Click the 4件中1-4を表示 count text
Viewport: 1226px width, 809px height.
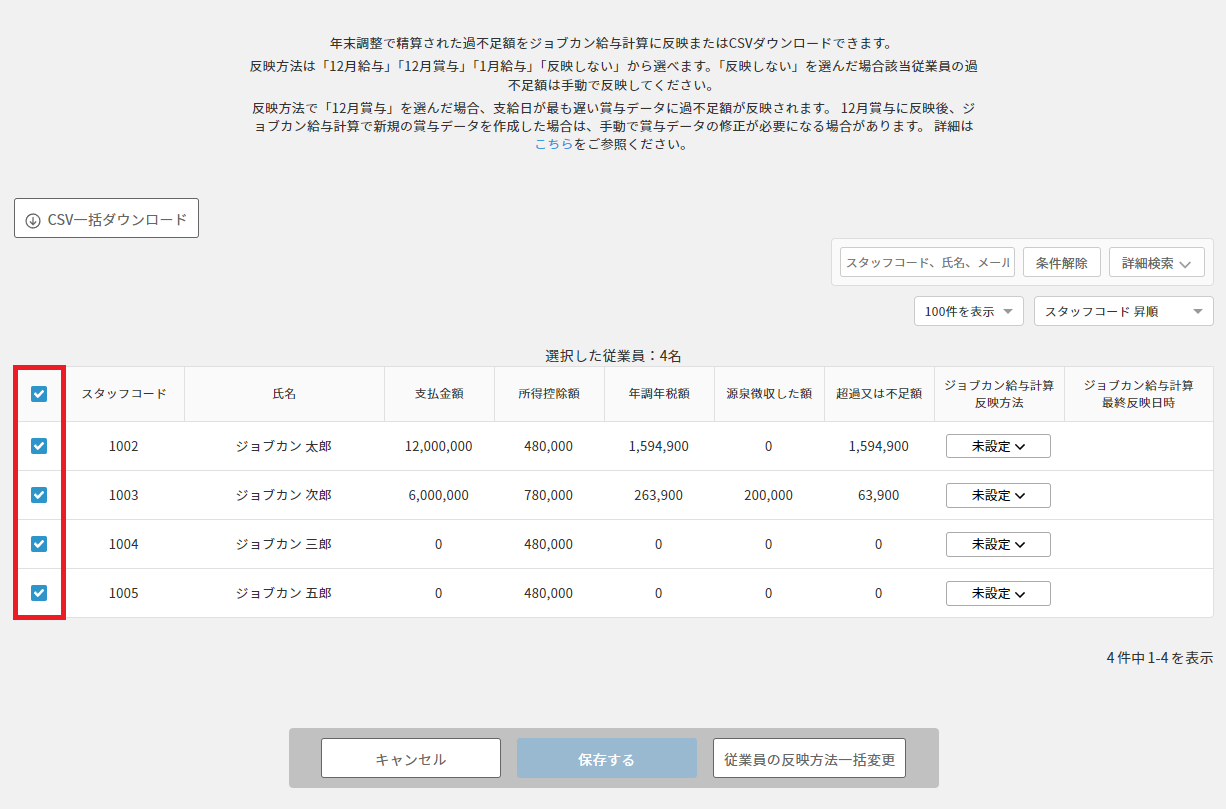pyautogui.click(x=1160, y=657)
